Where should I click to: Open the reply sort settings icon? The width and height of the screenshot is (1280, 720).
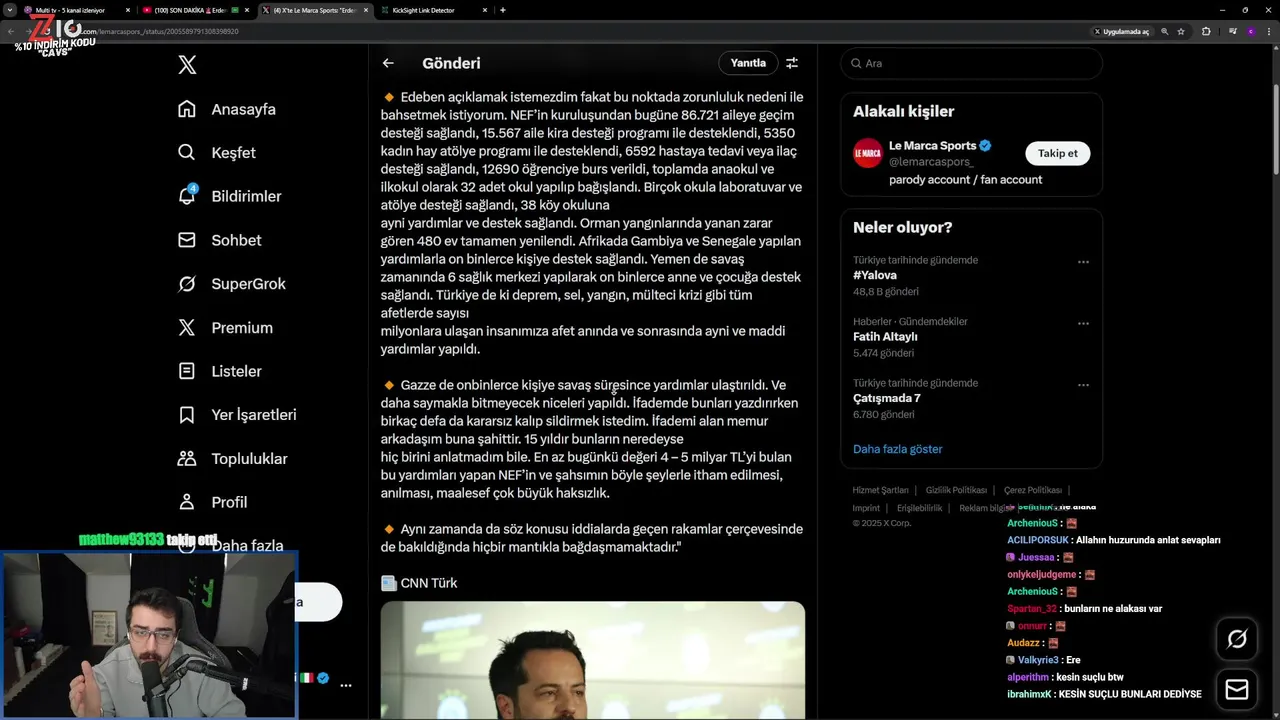[792, 63]
